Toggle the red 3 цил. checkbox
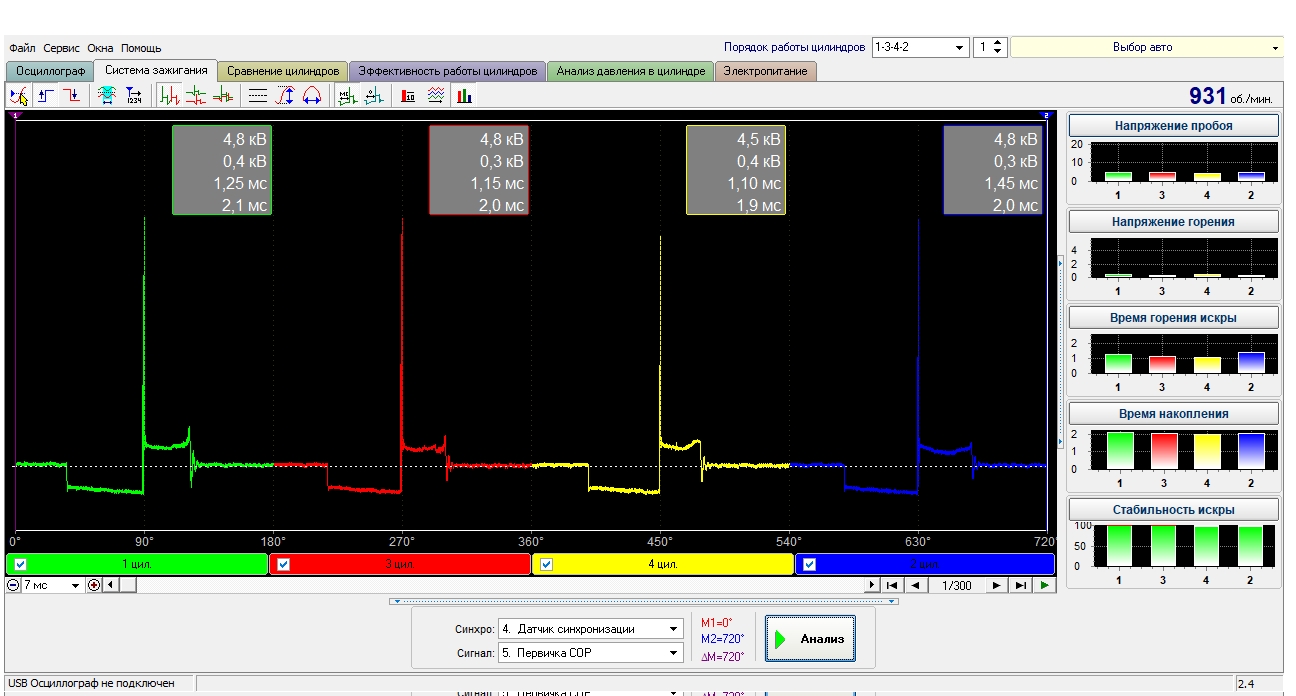The image size is (1296, 696). click(x=283, y=564)
